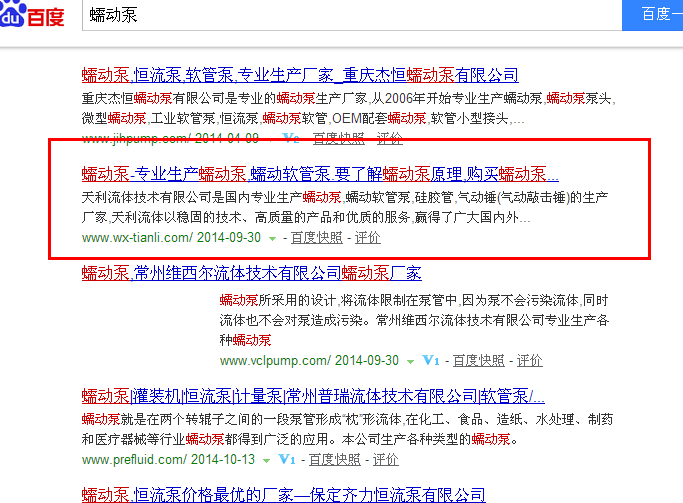Click the snippet text 蠕动泵所采用的设计

point(414,320)
